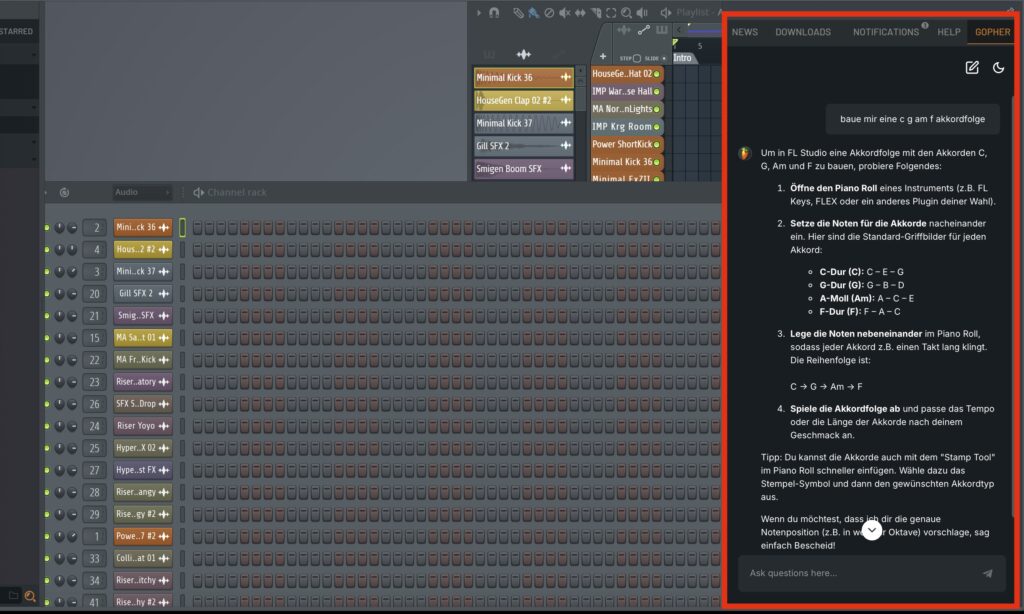
Task: Click the folder icon in the bottom-left corner
Action: pos(13,596)
